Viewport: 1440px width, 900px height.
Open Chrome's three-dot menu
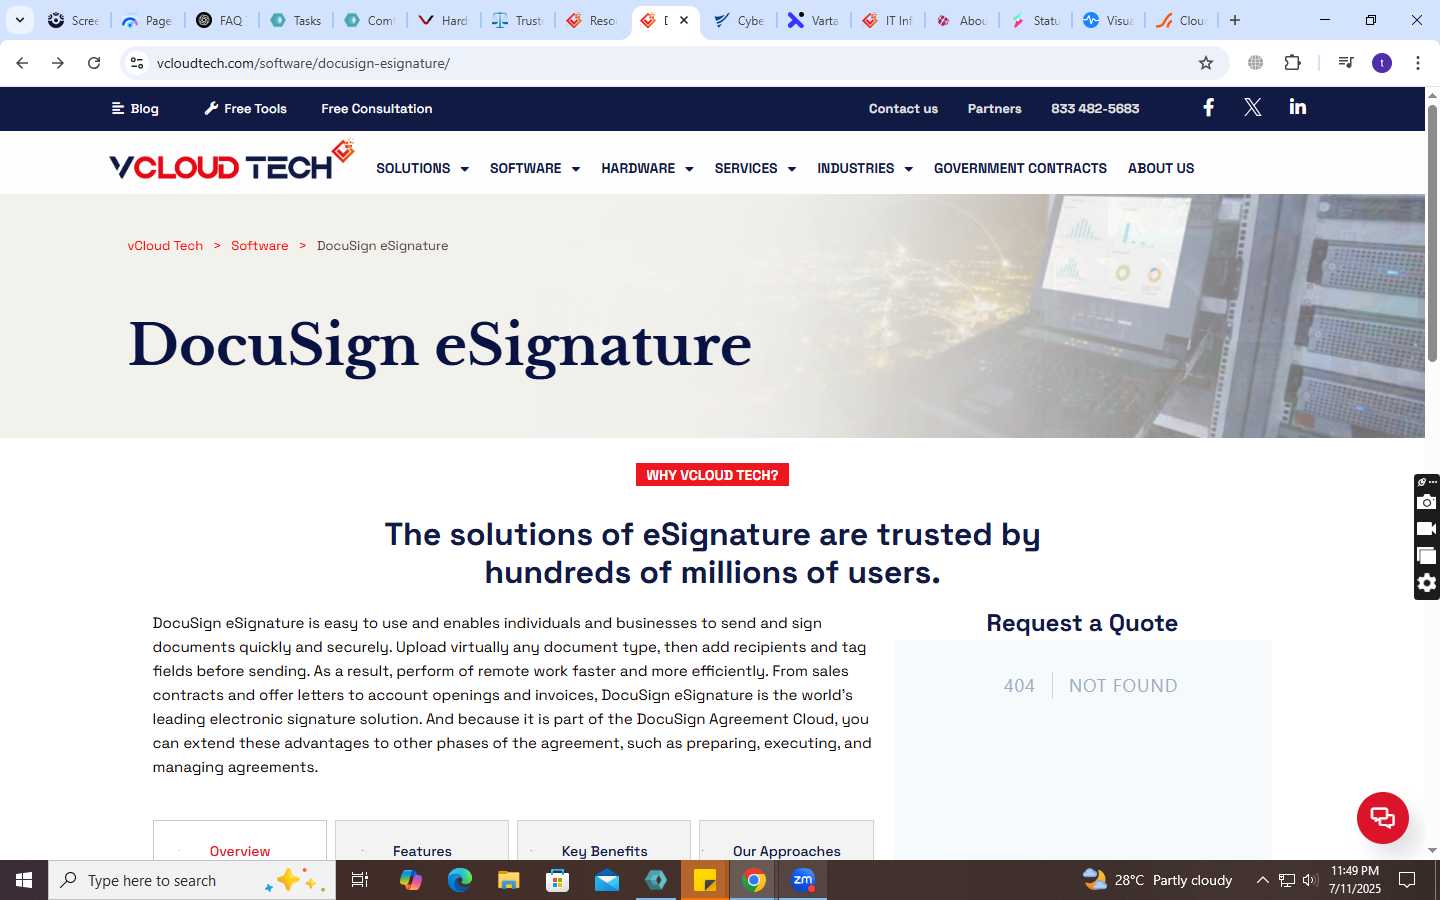(1417, 63)
